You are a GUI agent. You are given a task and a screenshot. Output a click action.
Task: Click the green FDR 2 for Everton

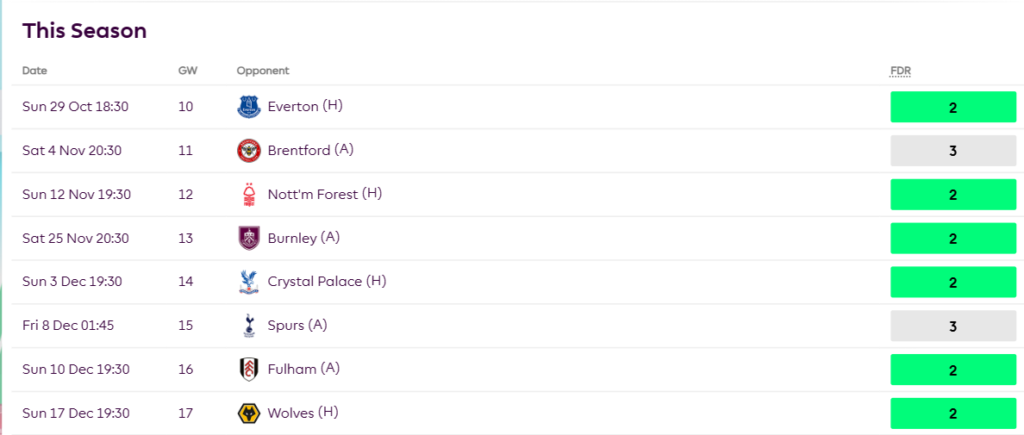click(953, 107)
